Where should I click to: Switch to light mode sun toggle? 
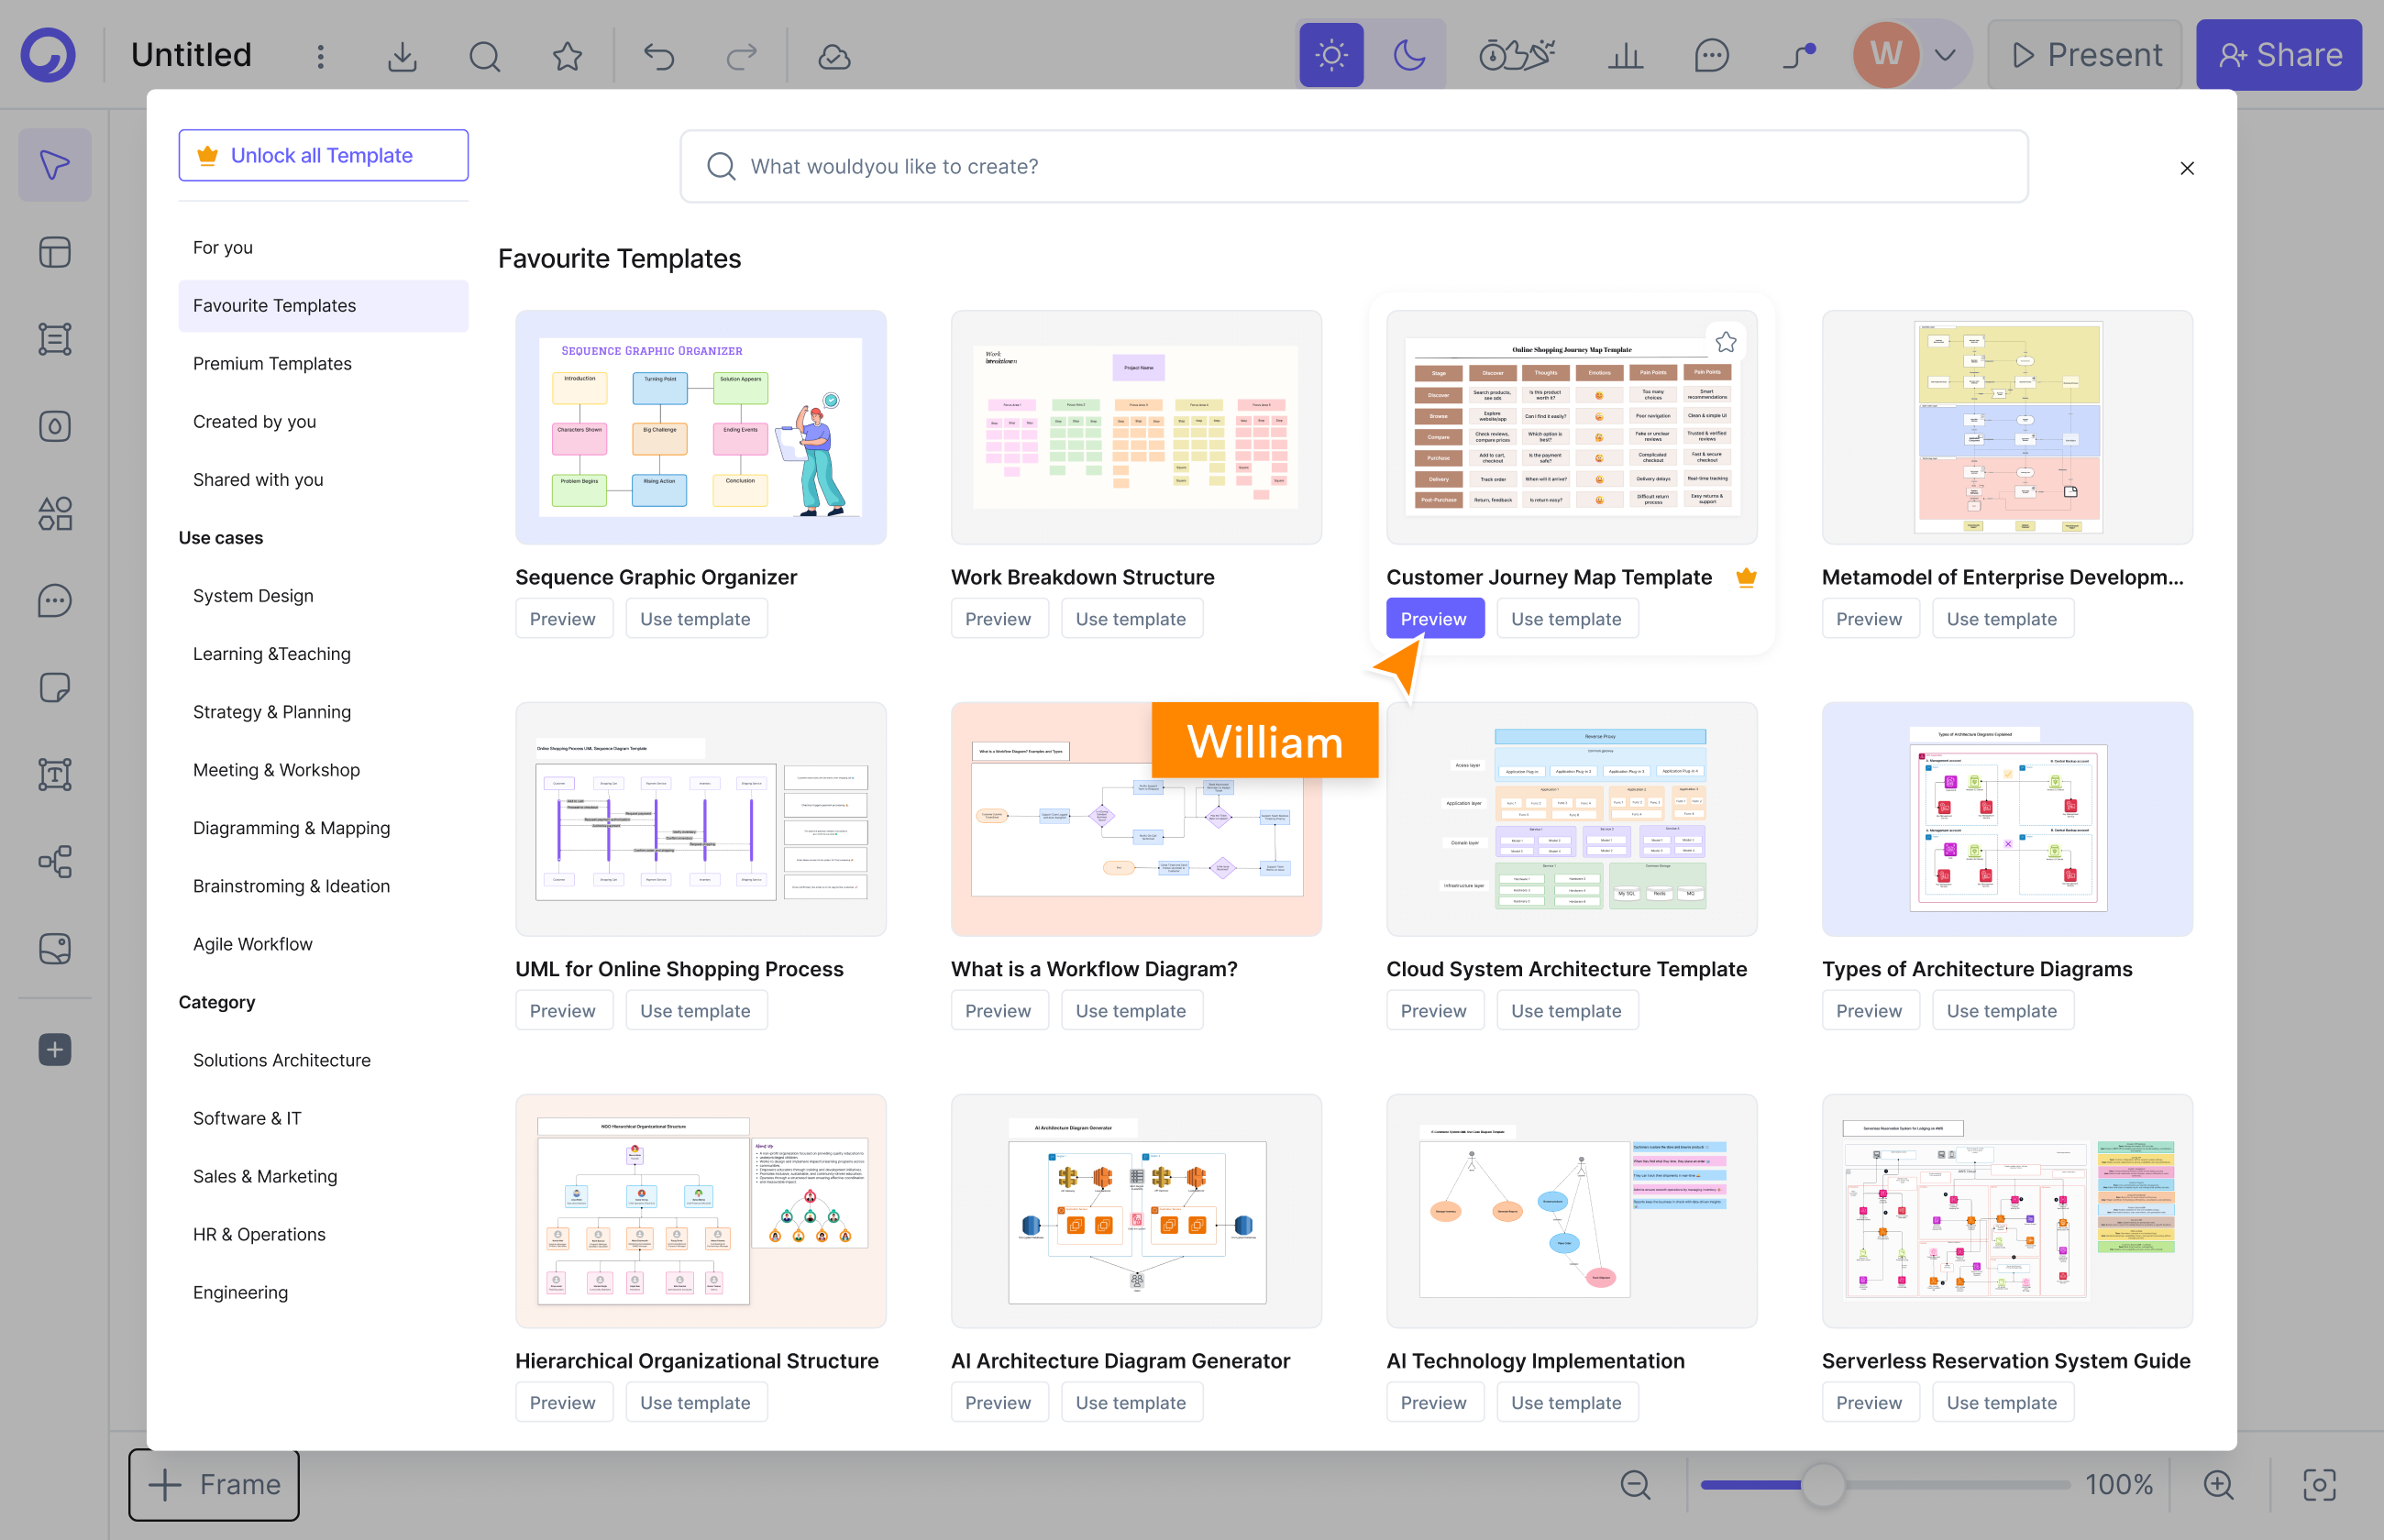pos(1331,55)
